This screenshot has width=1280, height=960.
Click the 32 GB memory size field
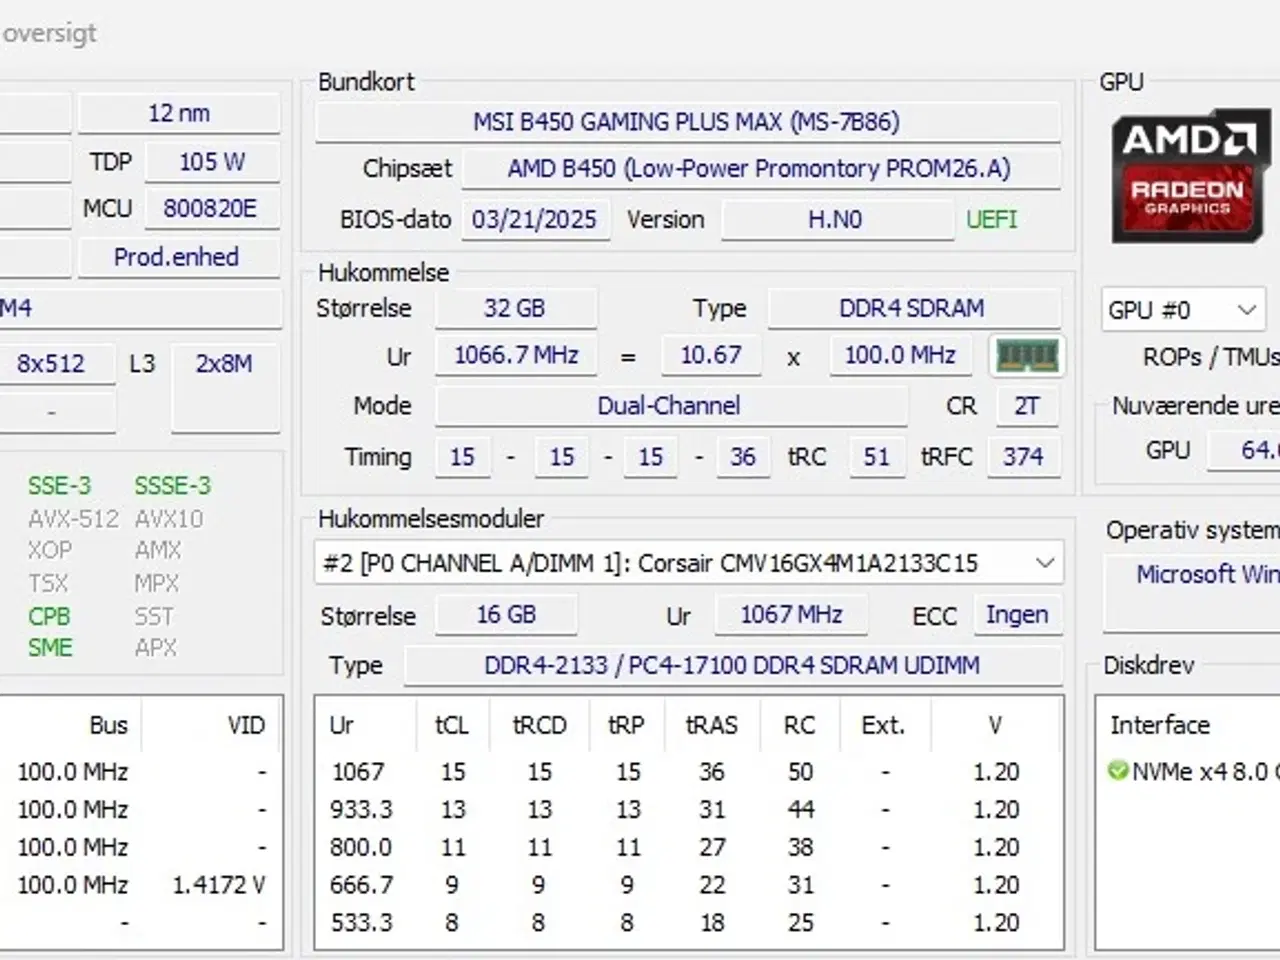pos(515,308)
